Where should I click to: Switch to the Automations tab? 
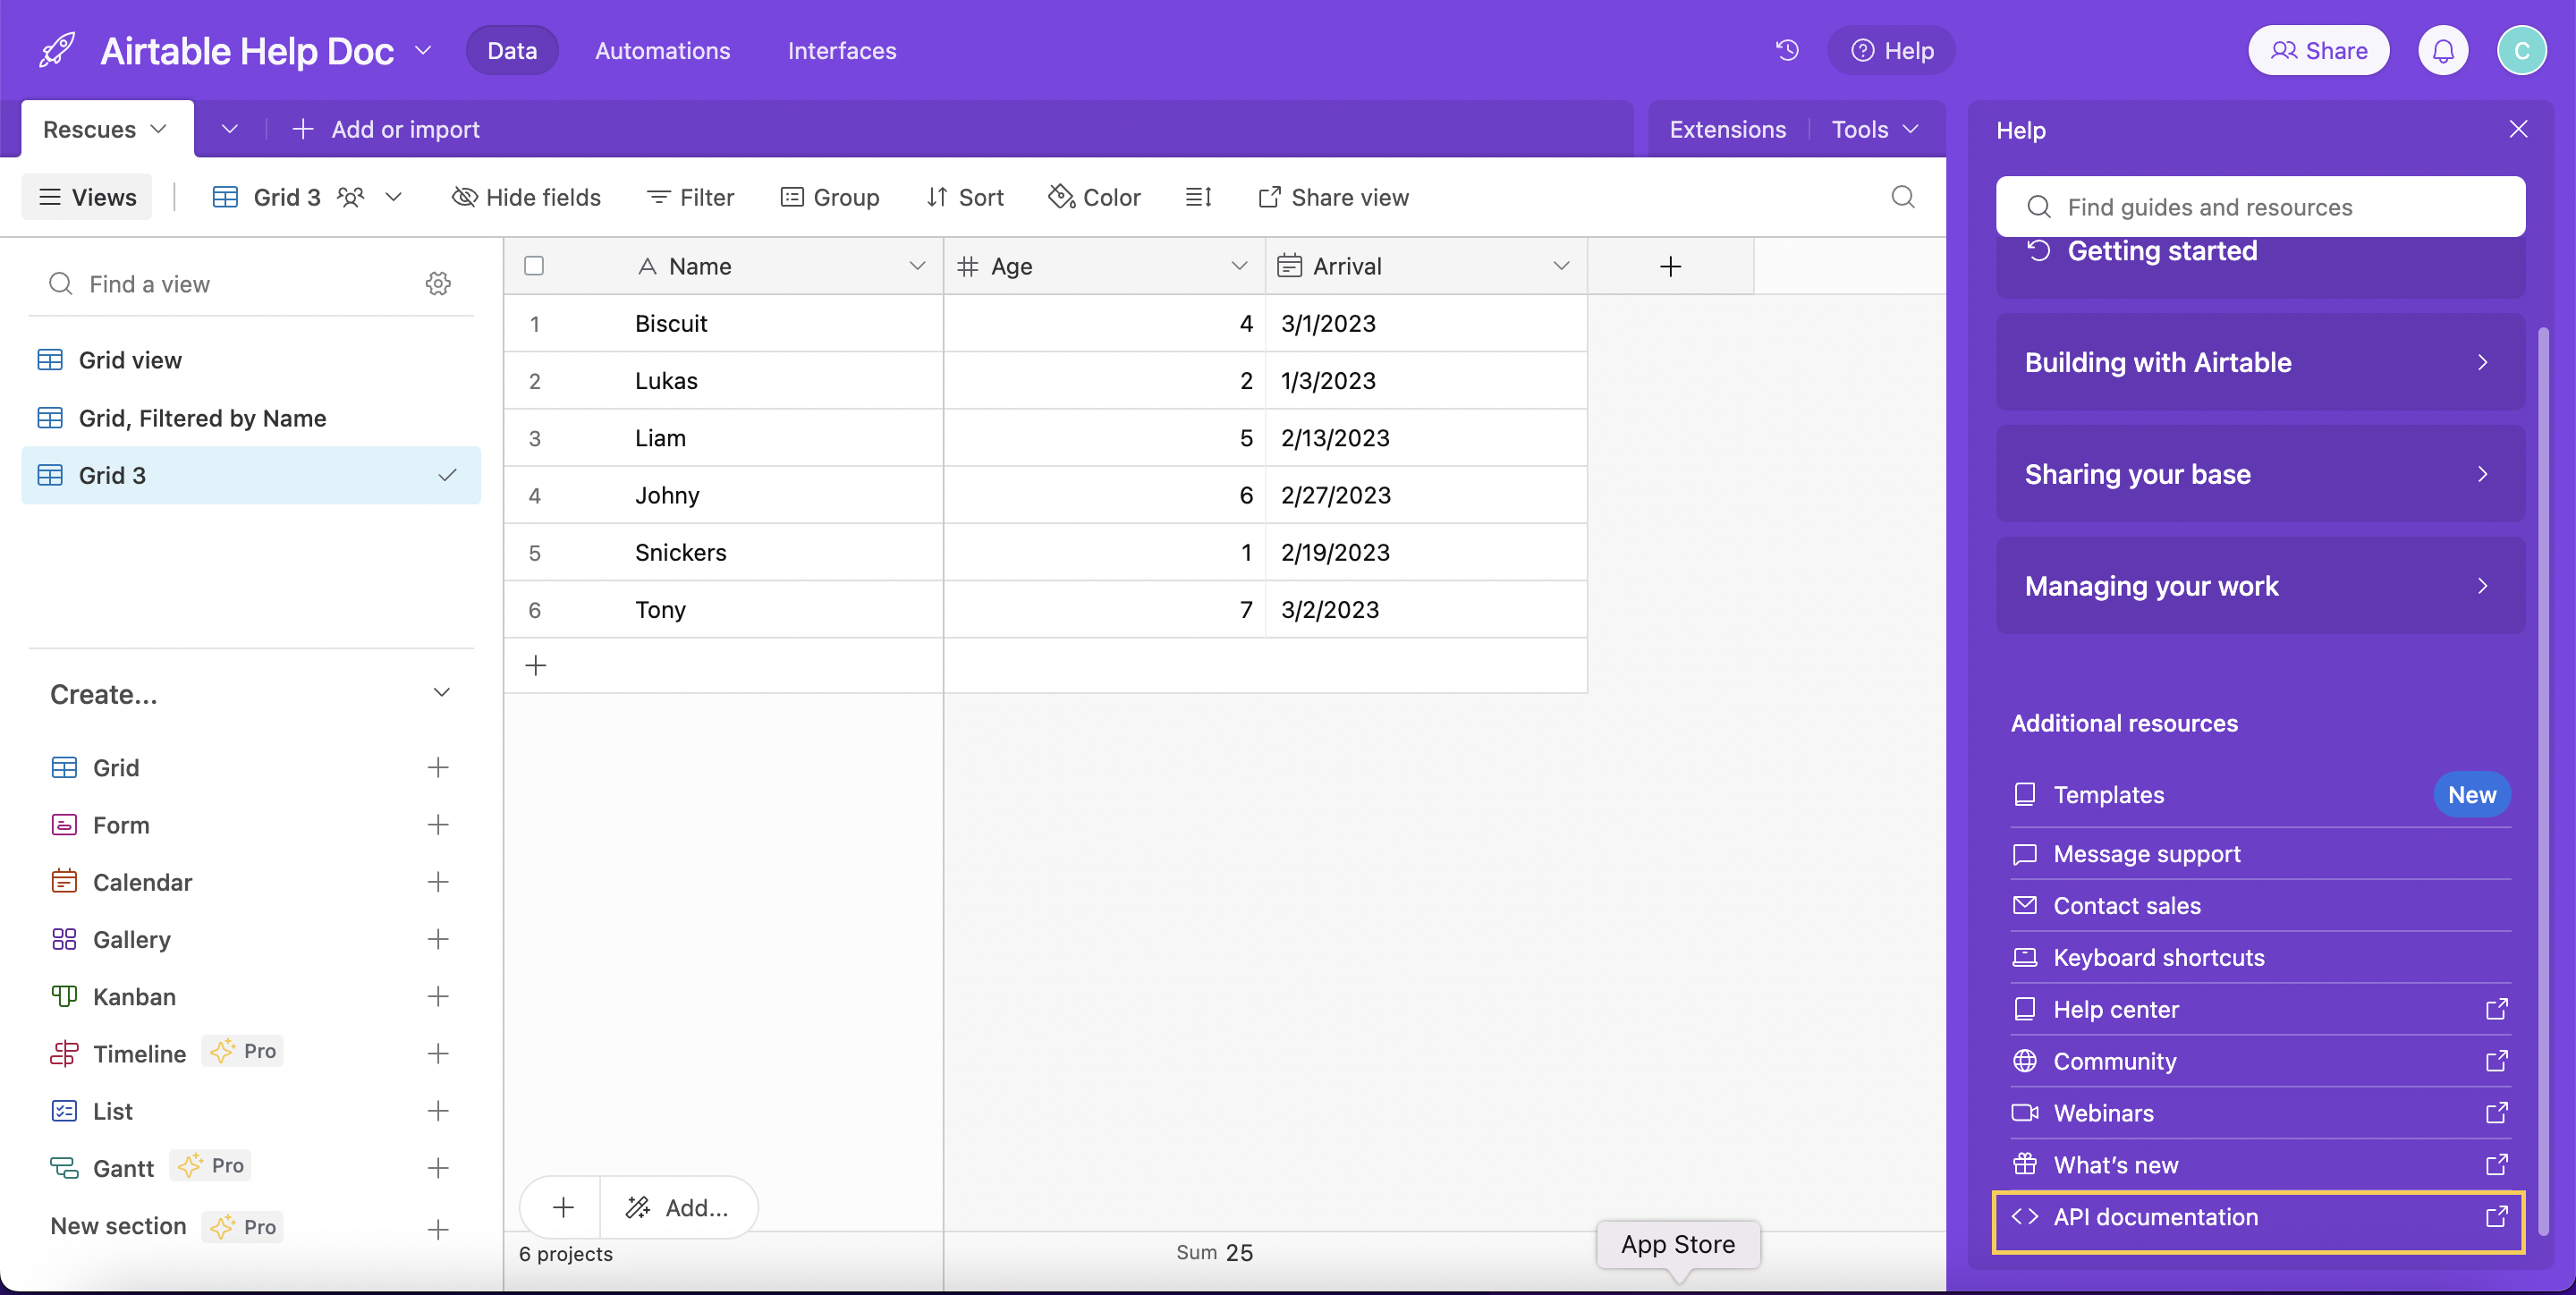click(662, 50)
